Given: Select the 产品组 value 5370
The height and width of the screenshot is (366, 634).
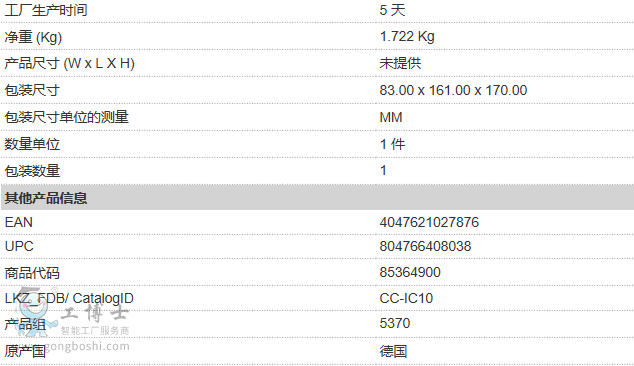Looking at the screenshot, I should 395,323.
